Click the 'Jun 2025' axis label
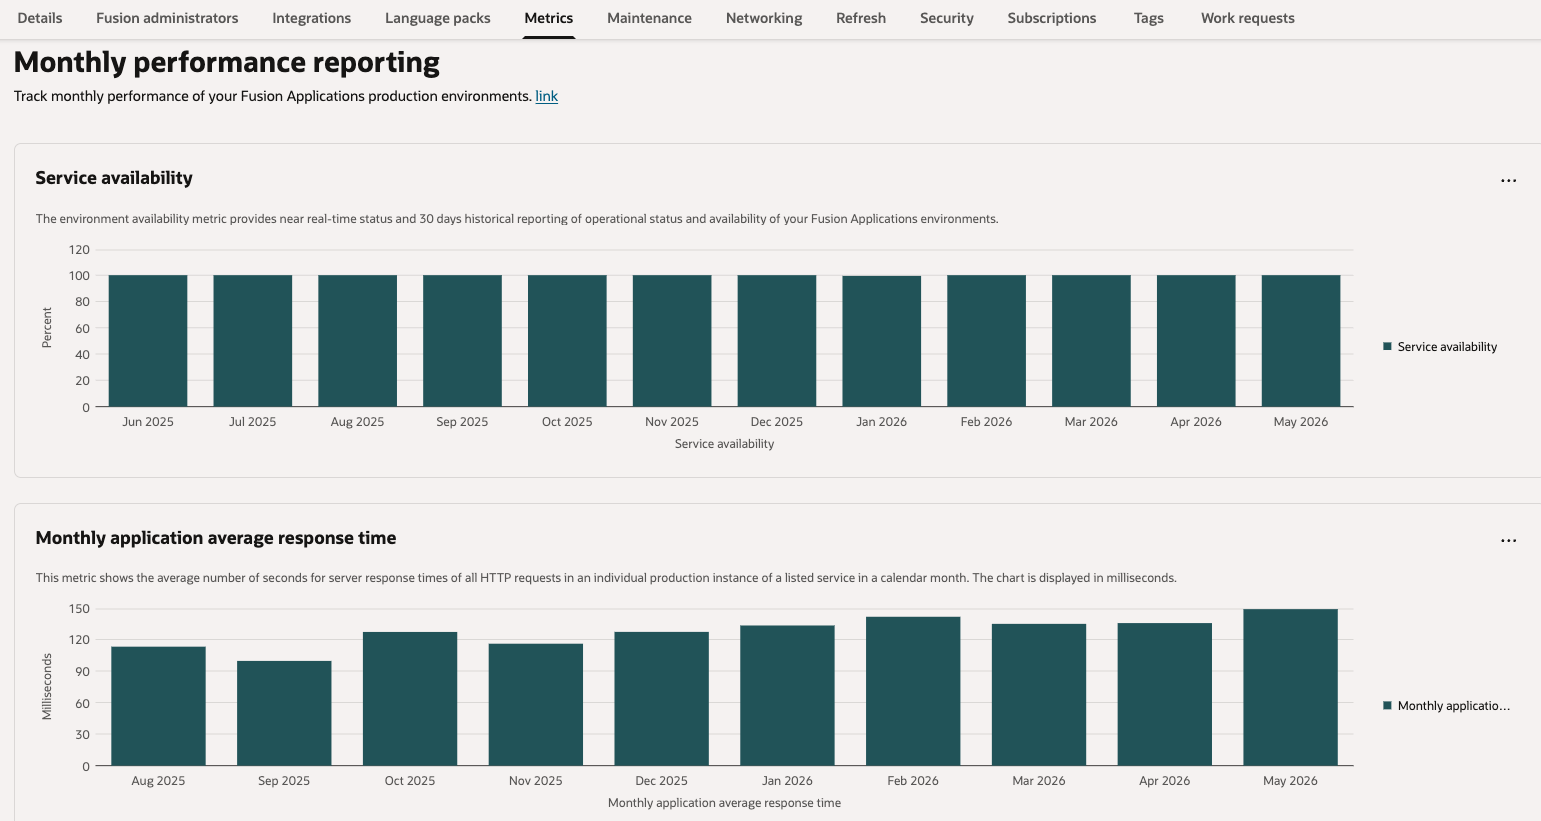The height and width of the screenshot is (821, 1541). pyautogui.click(x=148, y=422)
